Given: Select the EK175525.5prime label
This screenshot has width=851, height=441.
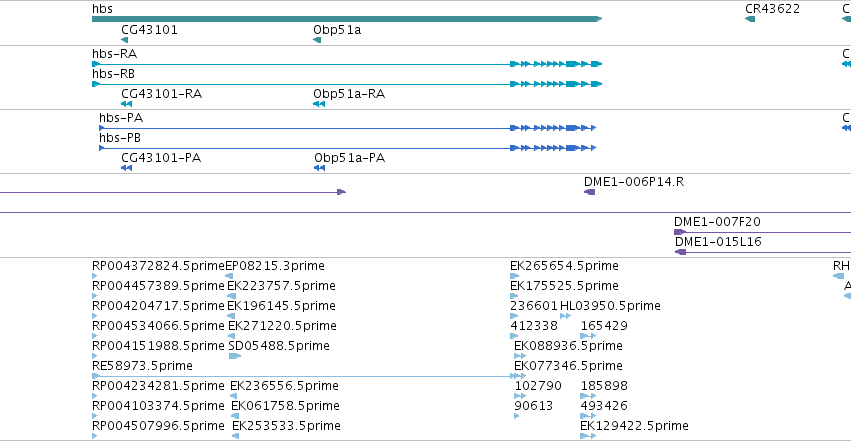Looking at the screenshot, I should 564,286.
